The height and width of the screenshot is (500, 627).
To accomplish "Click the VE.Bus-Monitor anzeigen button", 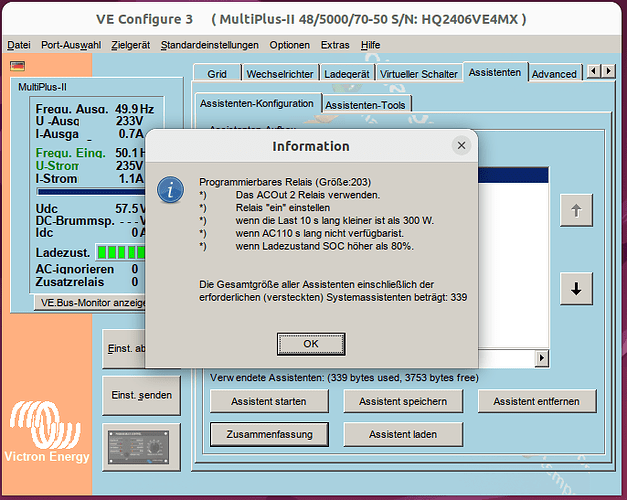I will 91,303.
